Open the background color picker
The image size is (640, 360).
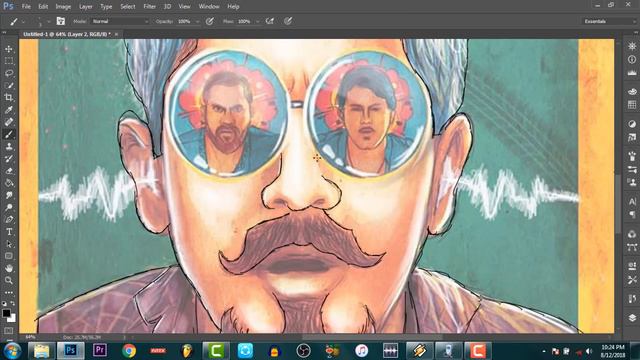[12, 318]
